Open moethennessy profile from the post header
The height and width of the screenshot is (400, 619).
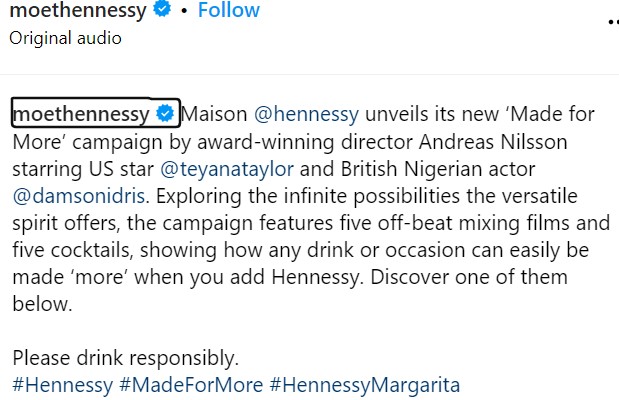pyautogui.click(x=75, y=11)
